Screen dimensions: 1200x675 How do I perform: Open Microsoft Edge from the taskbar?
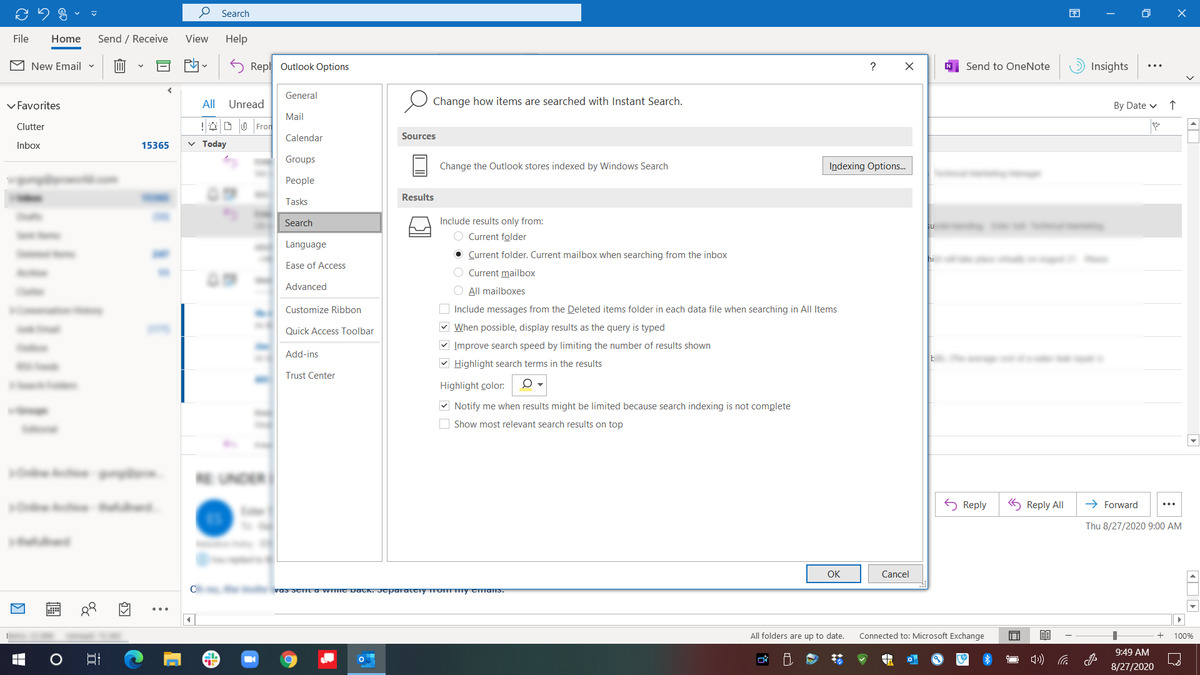click(x=133, y=660)
